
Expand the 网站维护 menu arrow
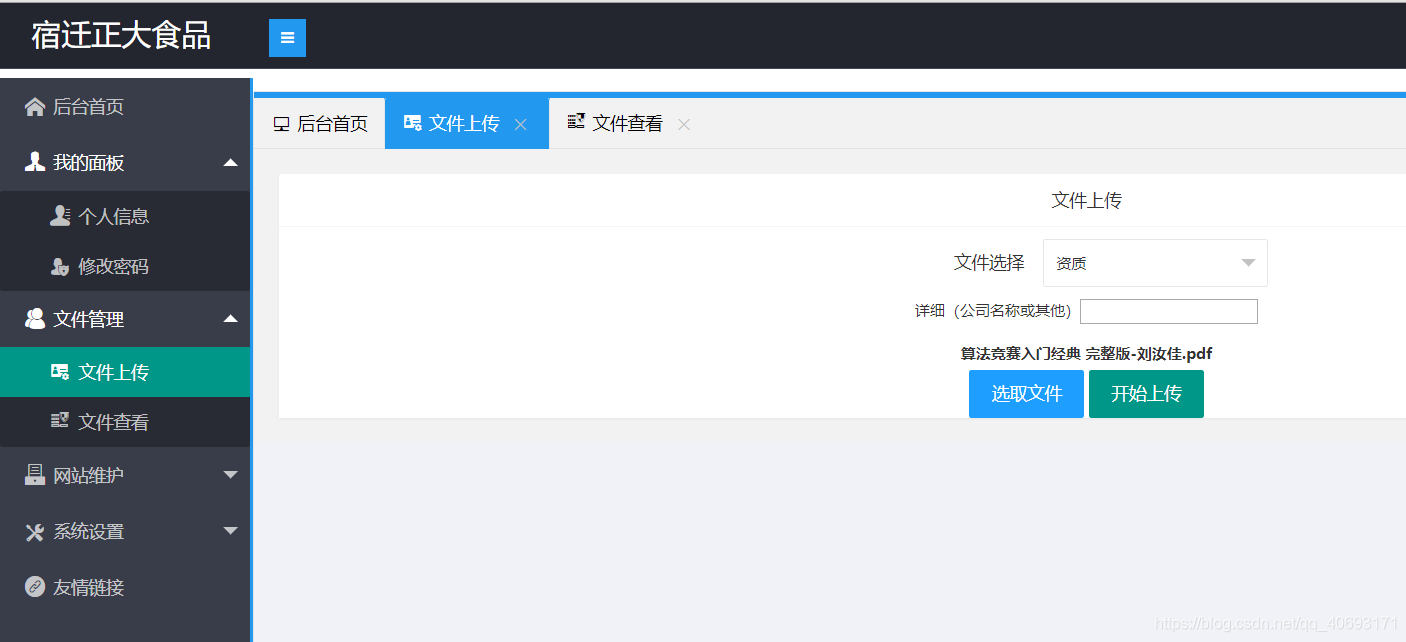(231, 475)
